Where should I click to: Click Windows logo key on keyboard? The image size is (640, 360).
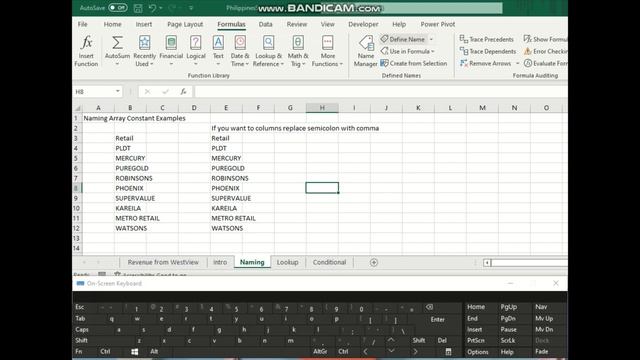[x=134, y=351]
